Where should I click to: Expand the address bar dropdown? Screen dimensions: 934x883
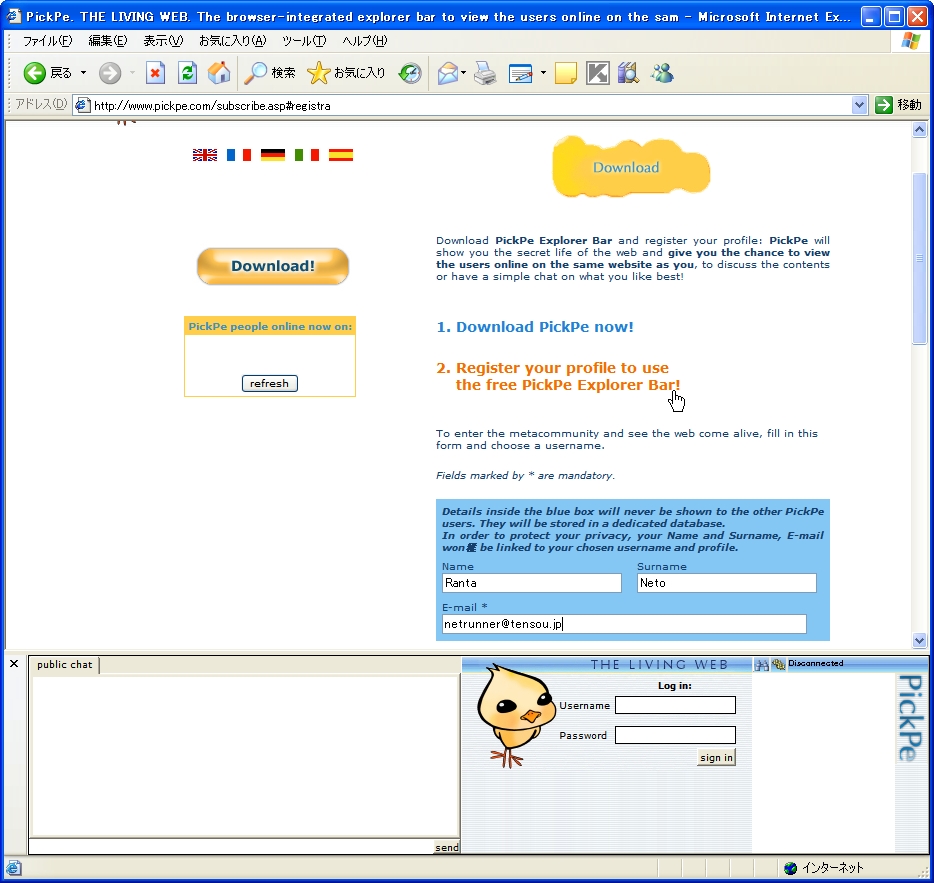point(859,105)
